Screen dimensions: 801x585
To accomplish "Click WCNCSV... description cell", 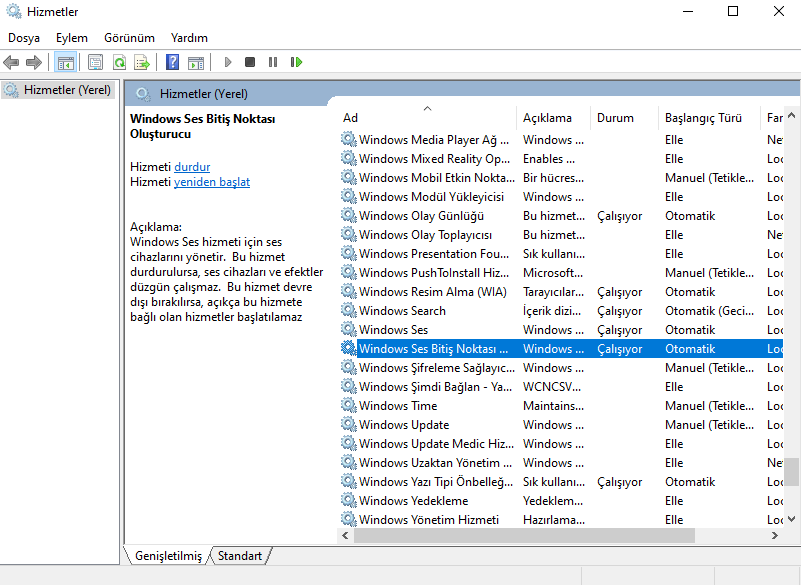I will click(x=552, y=387).
